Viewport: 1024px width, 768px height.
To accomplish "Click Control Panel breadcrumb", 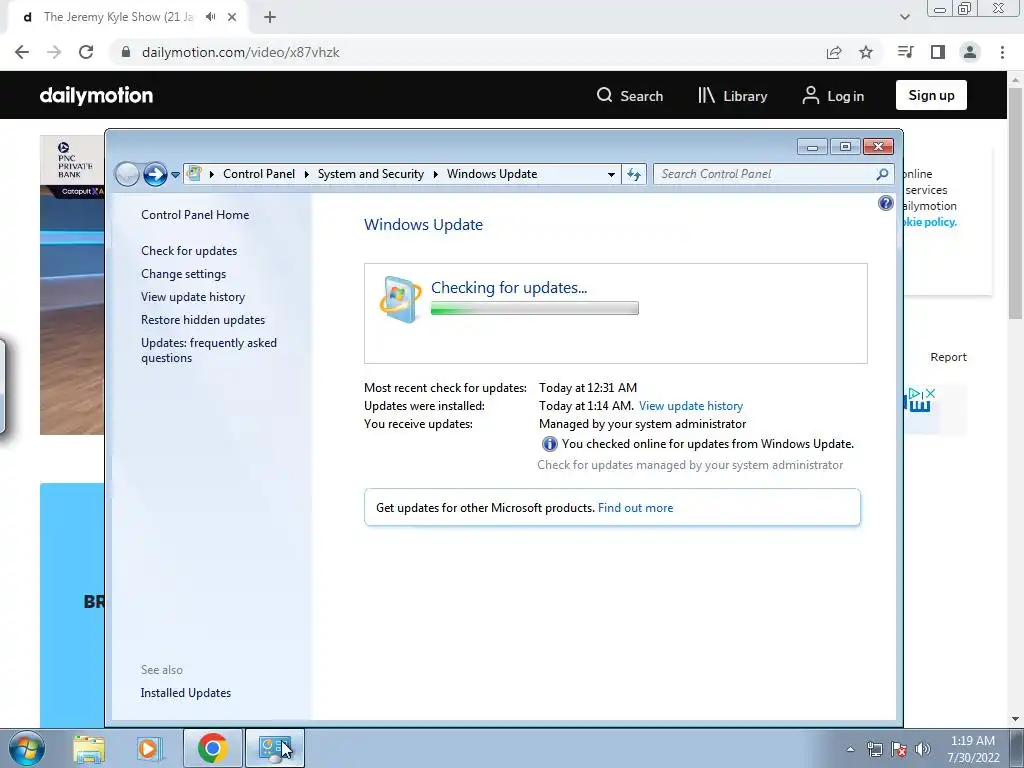I will point(259,174).
